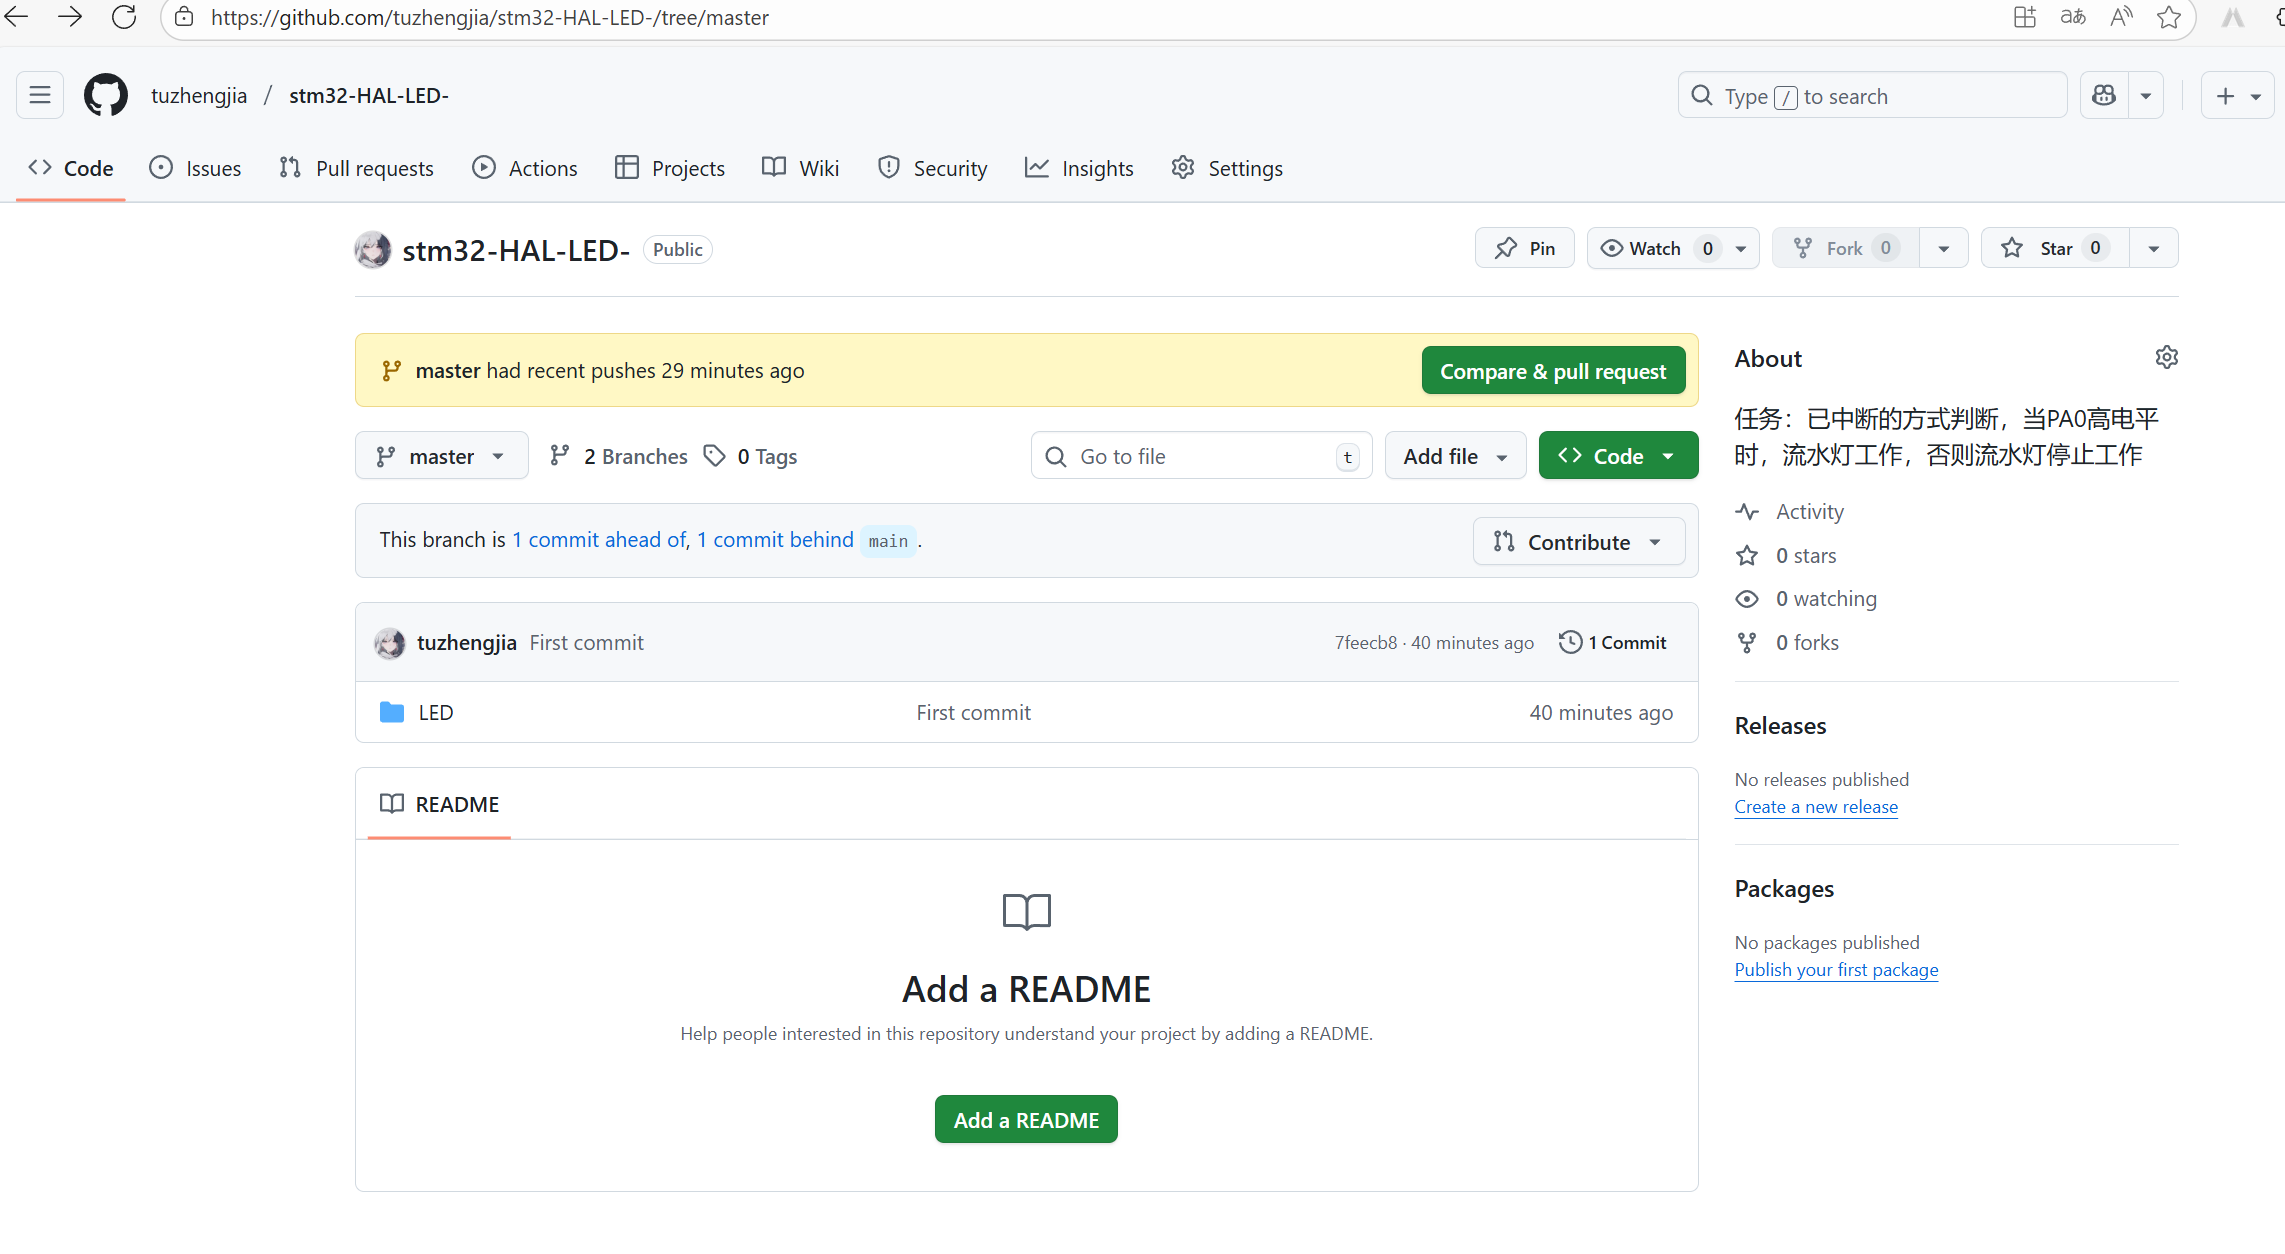View site information via the lock icon
Screen dimensions: 2285x1254
(x=184, y=17)
